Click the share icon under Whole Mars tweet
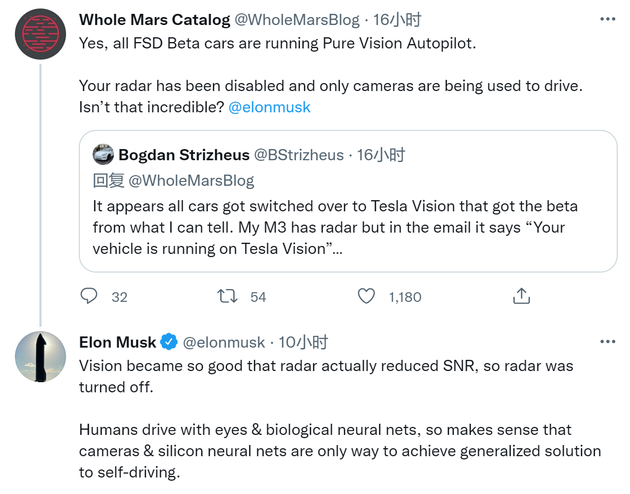Image resolution: width=630 pixels, height=494 pixels. [x=521, y=297]
